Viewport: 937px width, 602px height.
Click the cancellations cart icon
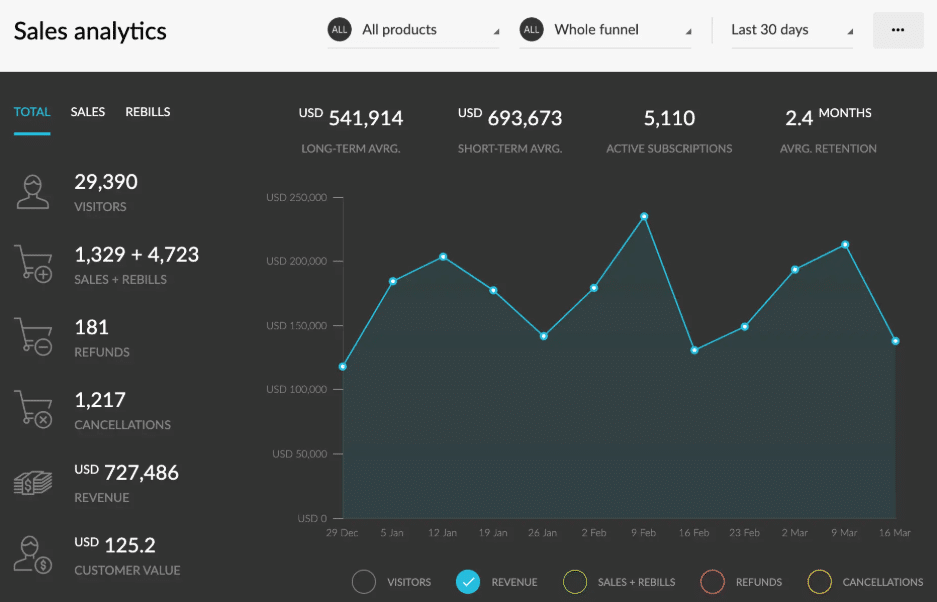coord(33,409)
